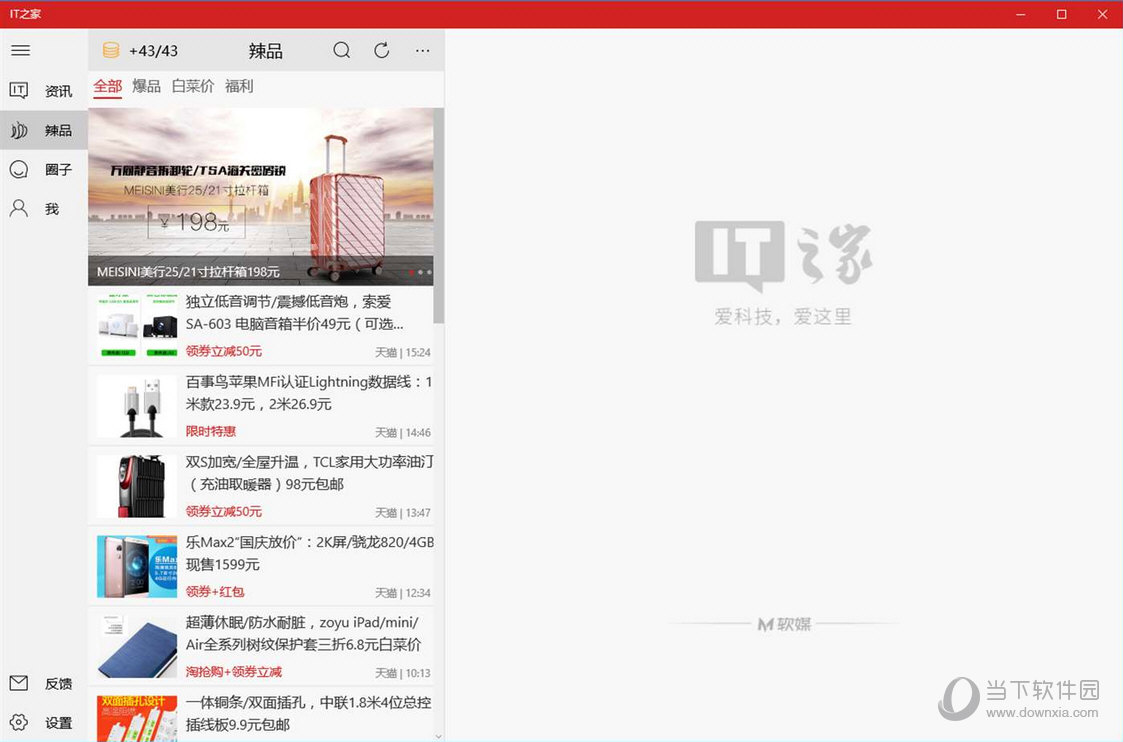Click the 乐Max2 phone thumbnail
Image resolution: width=1123 pixels, height=742 pixels.
(x=137, y=567)
